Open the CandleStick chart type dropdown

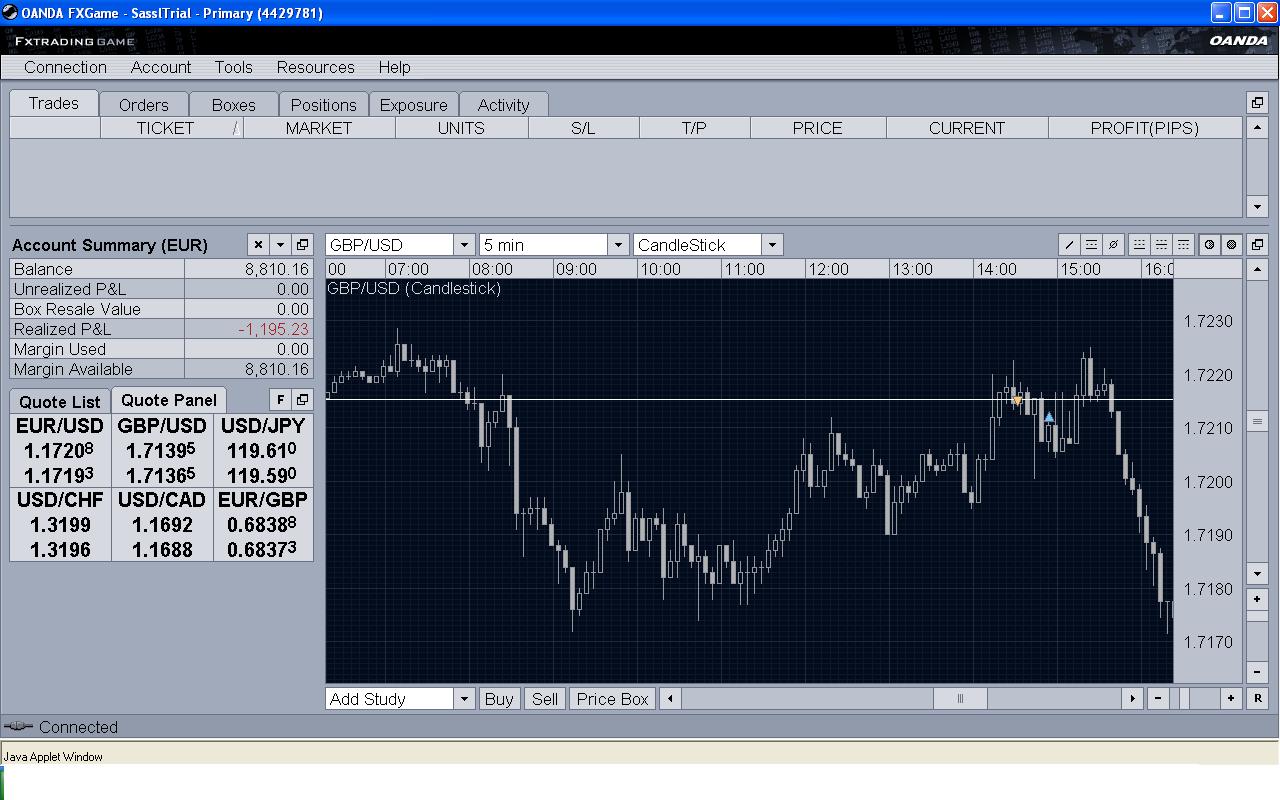772,245
